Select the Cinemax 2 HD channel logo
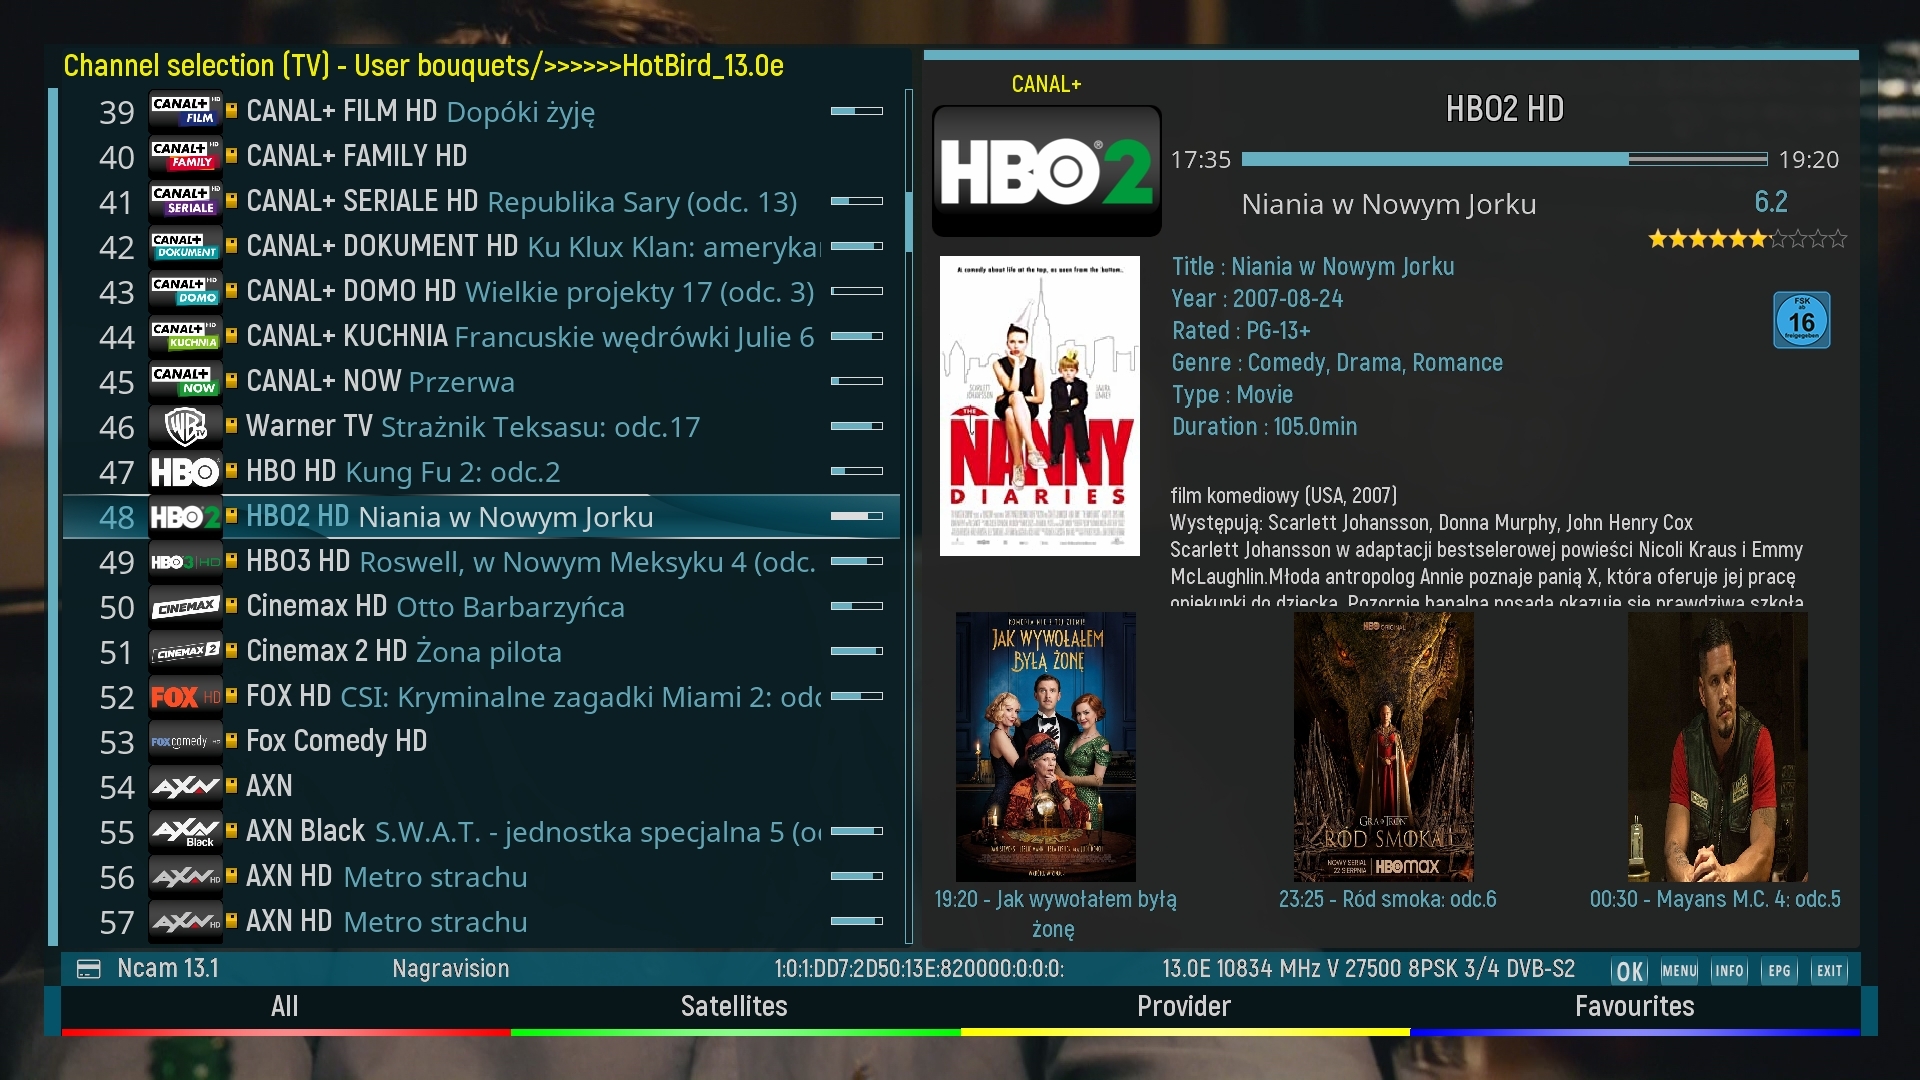Viewport: 1920px width, 1080px height. tap(185, 652)
